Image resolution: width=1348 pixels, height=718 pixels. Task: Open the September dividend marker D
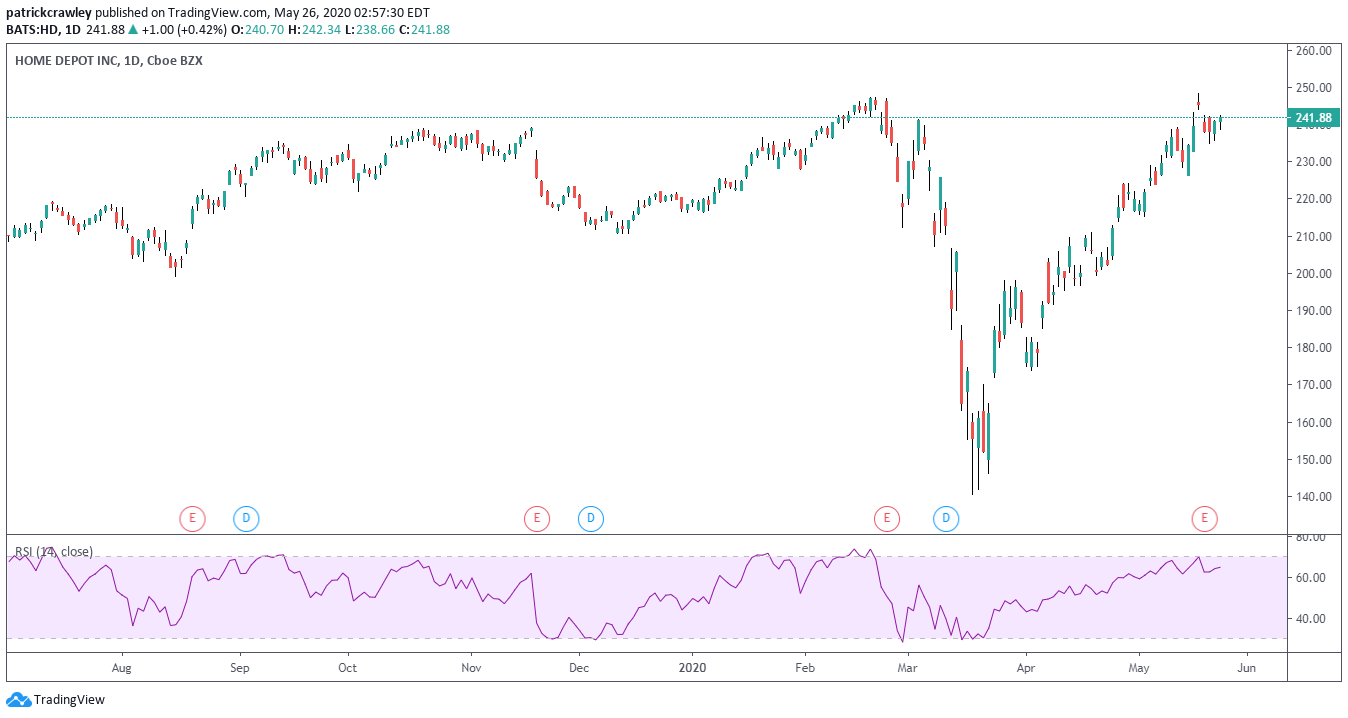[246, 518]
